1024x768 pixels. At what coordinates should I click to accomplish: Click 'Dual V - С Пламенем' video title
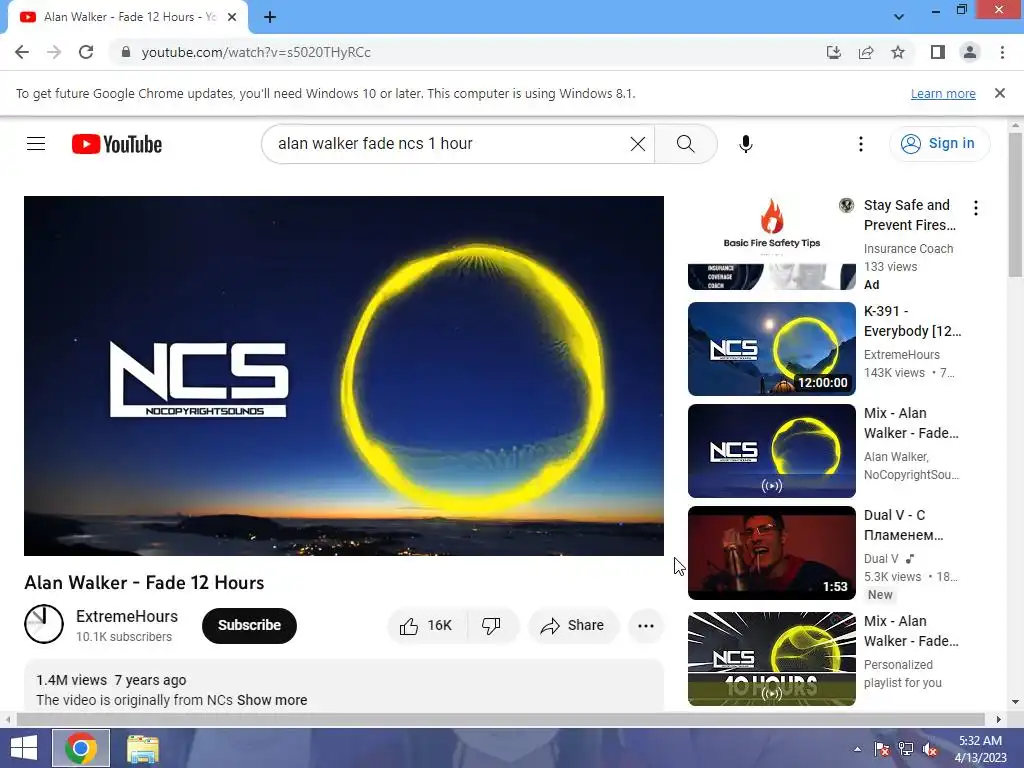pos(903,525)
